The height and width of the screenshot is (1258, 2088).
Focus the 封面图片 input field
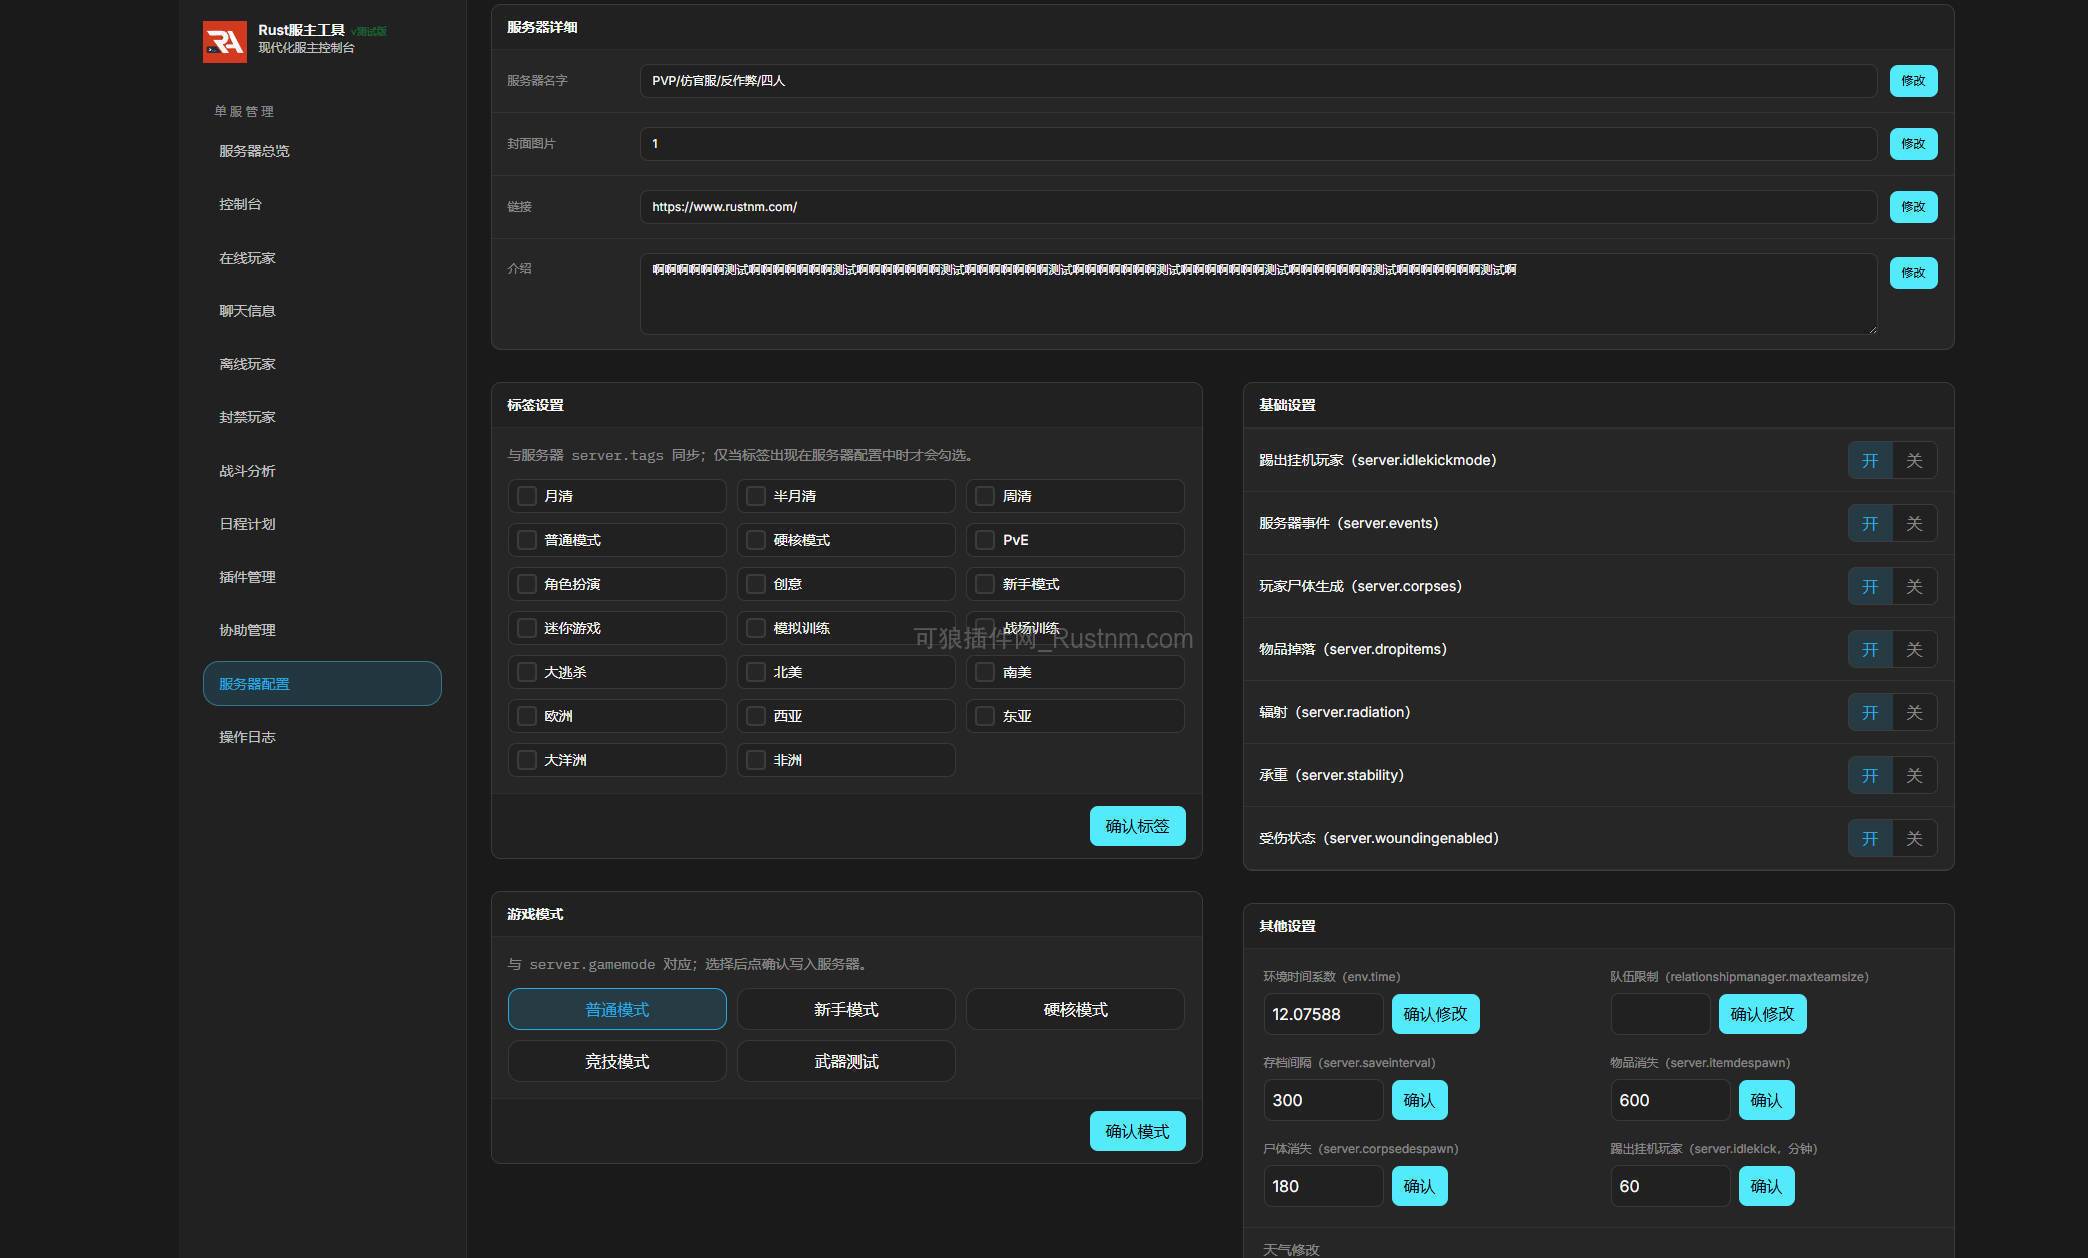point(1258,144)
